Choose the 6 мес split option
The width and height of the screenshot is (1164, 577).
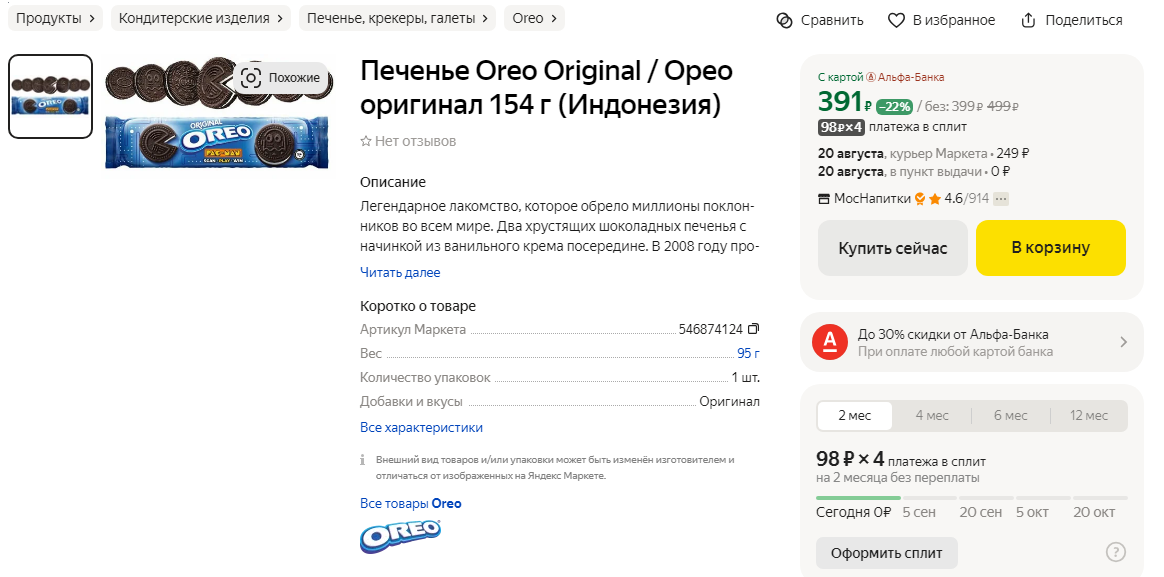pos(1011,416)
